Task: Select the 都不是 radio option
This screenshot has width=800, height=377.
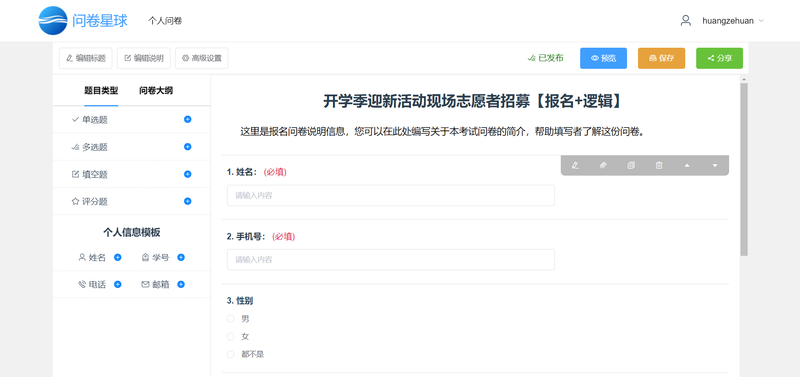Action: (231, 355)
